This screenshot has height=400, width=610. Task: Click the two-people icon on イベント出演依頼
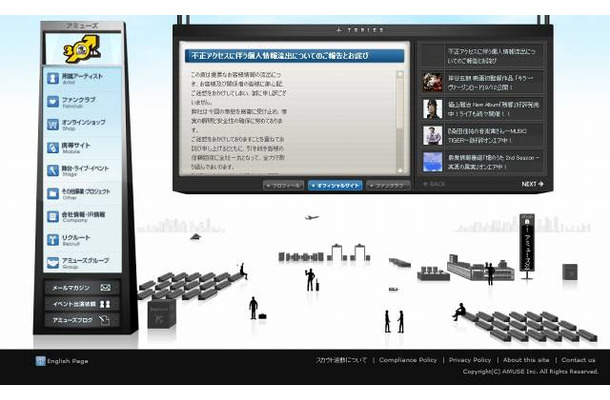(105, 304)
